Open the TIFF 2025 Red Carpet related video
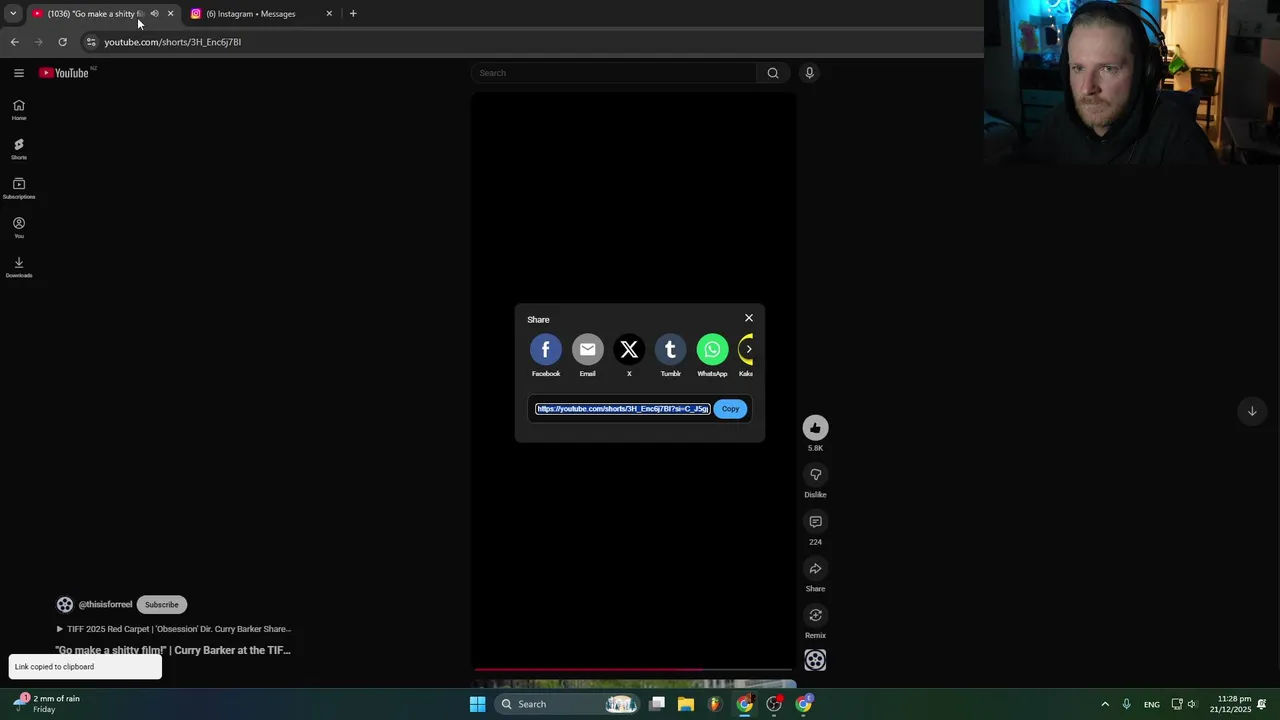The image size is (1280, 720). coord(173,629)
